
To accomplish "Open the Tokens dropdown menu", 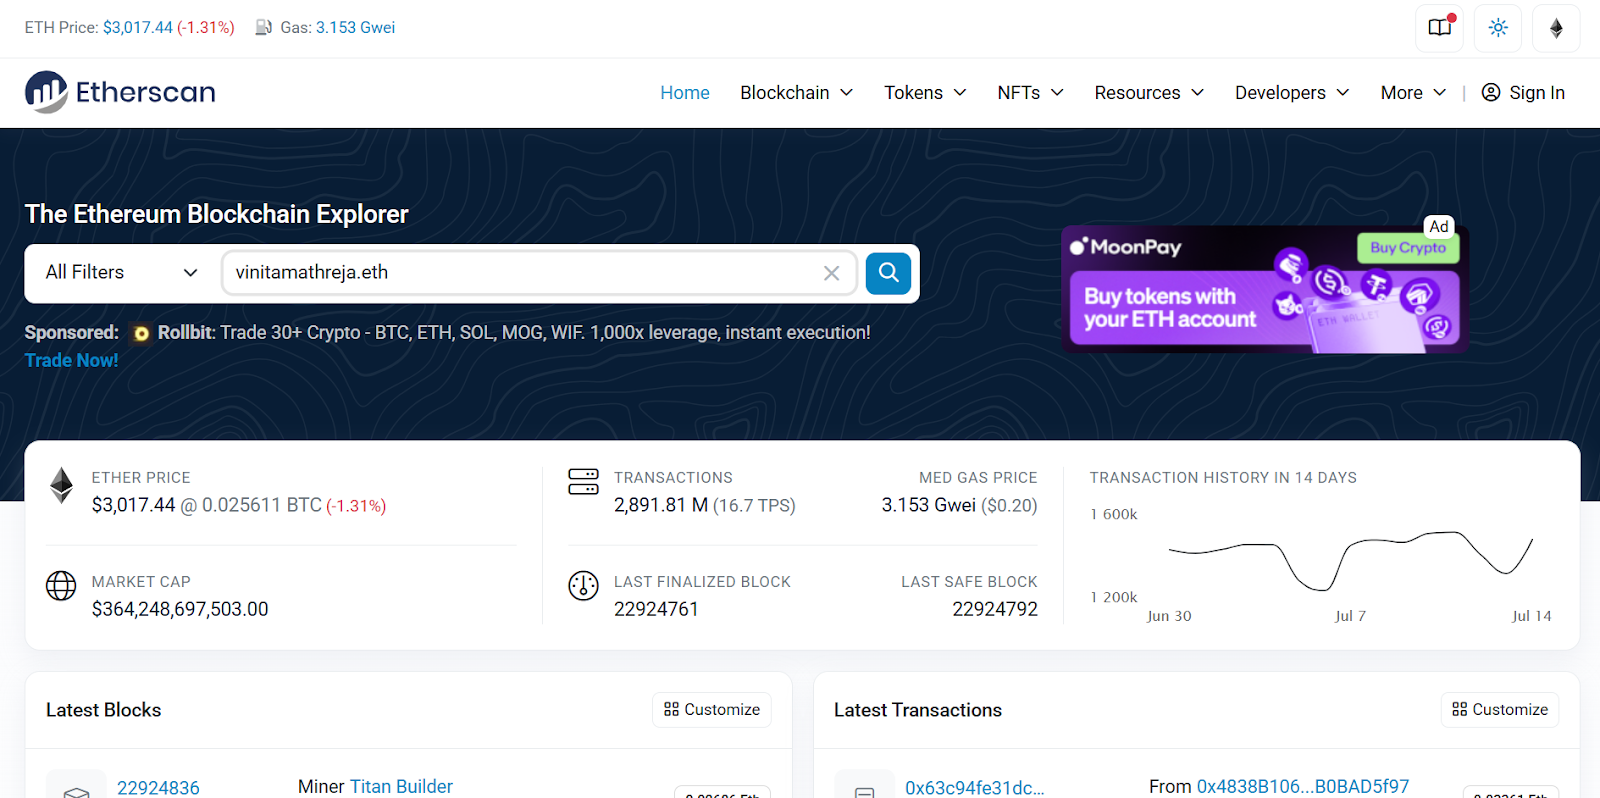I will pyautogui.click(x=925, y=93).
